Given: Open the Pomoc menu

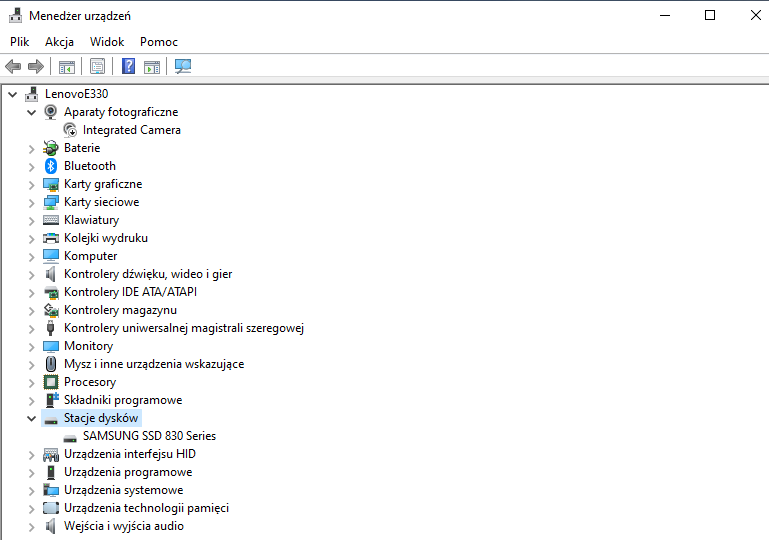Looking at the screenshot, I should 159,42.
